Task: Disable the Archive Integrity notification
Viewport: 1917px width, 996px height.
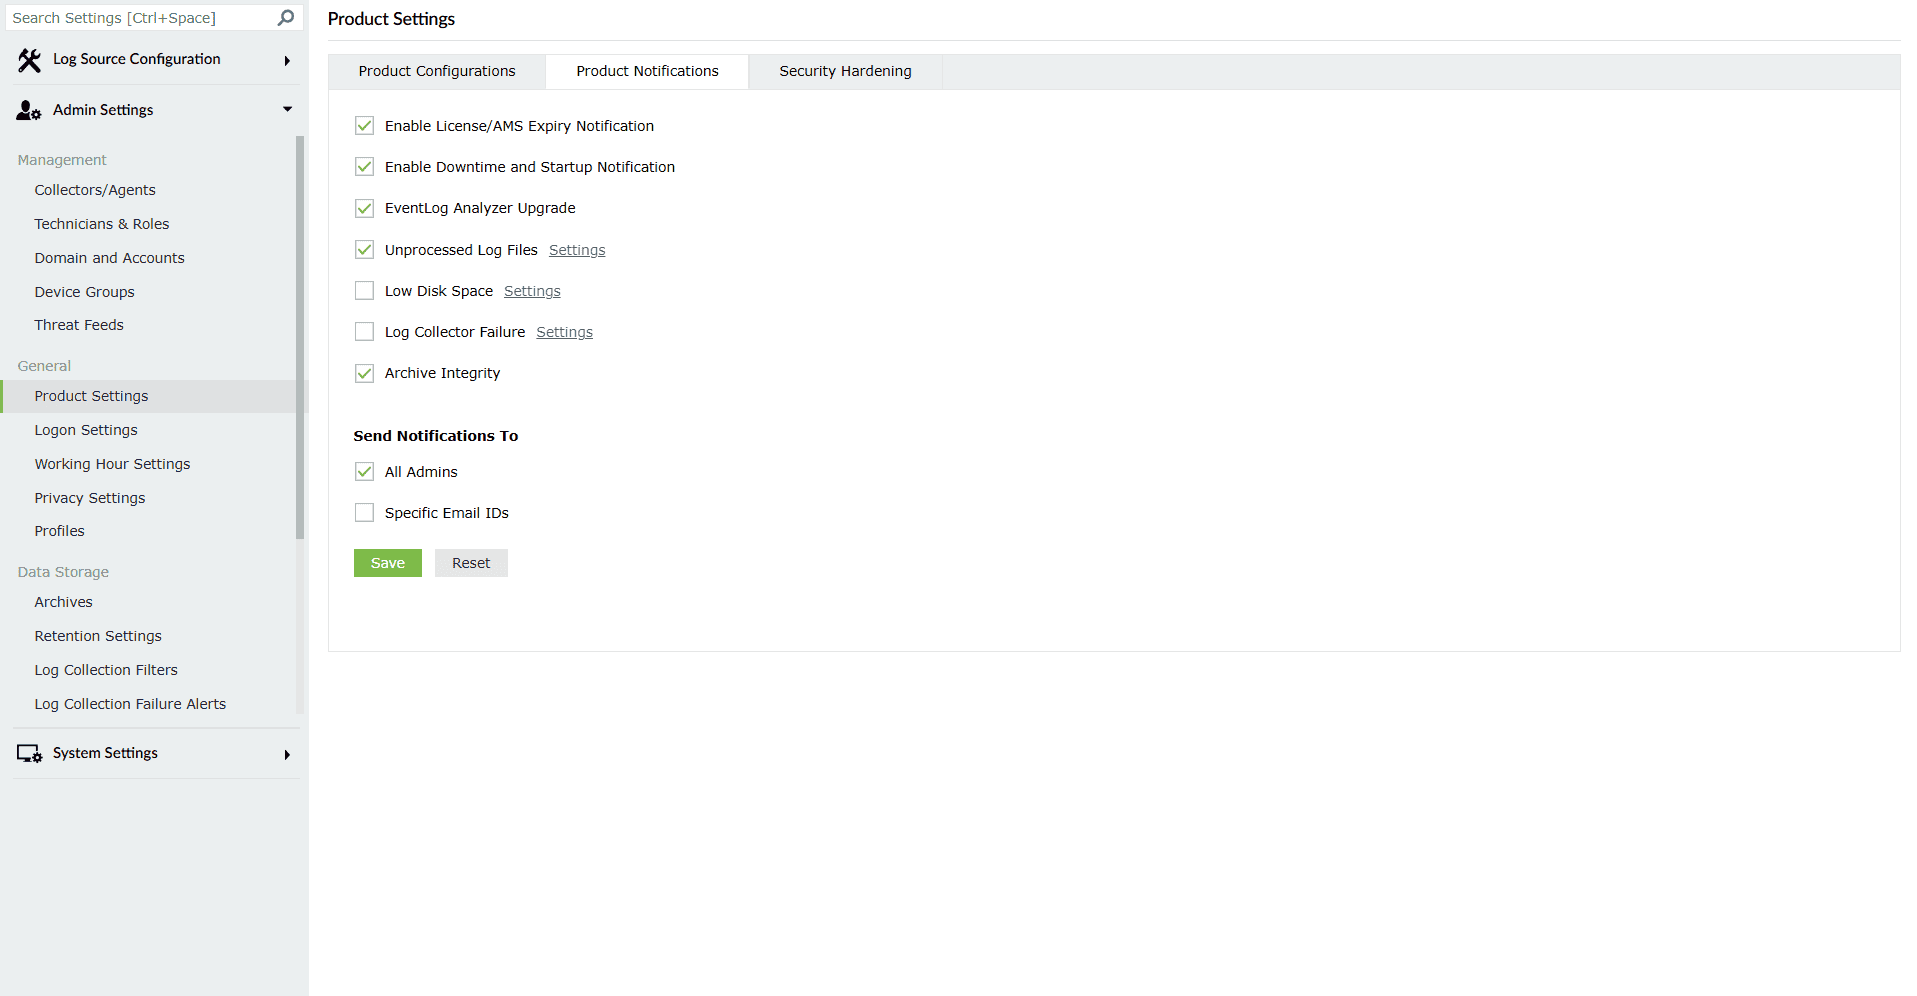Action: pos(364,372)
